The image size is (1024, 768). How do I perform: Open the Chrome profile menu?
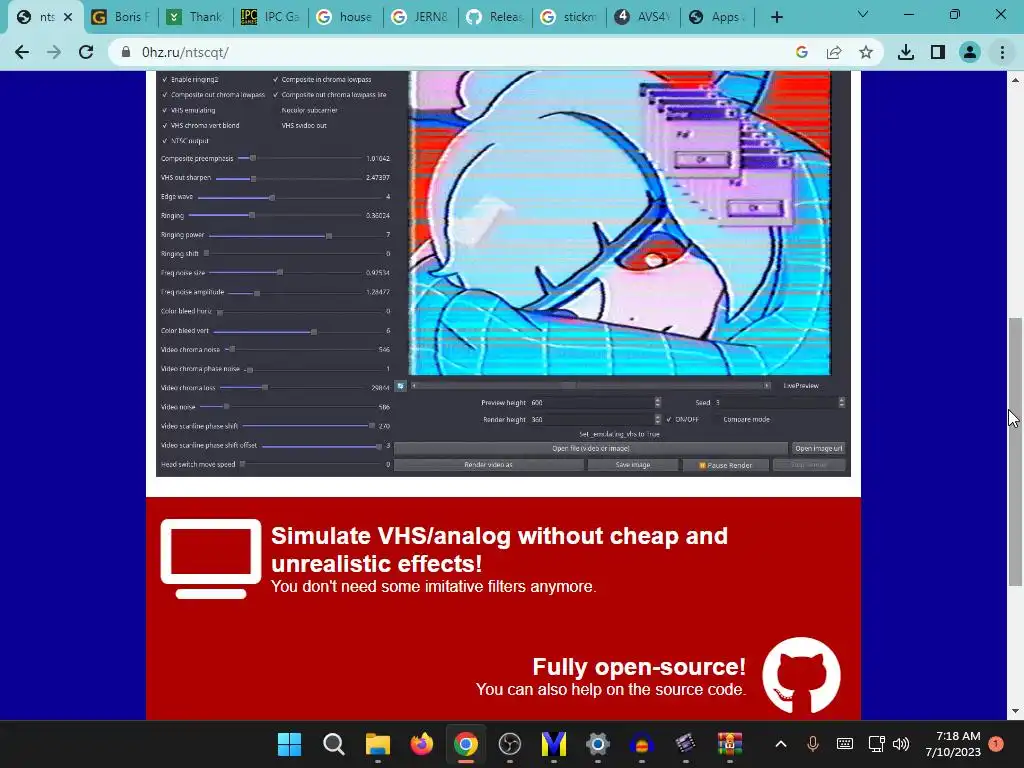tap(970, 52)
